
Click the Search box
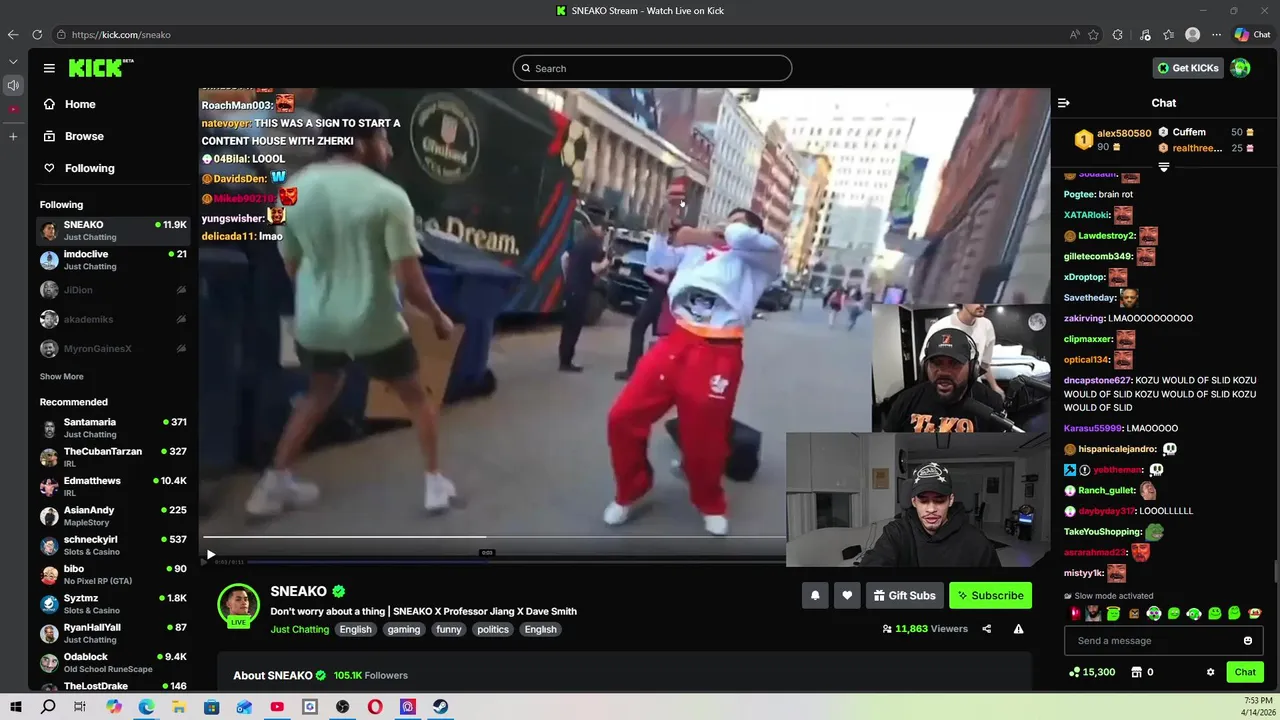tap(652, 68)
